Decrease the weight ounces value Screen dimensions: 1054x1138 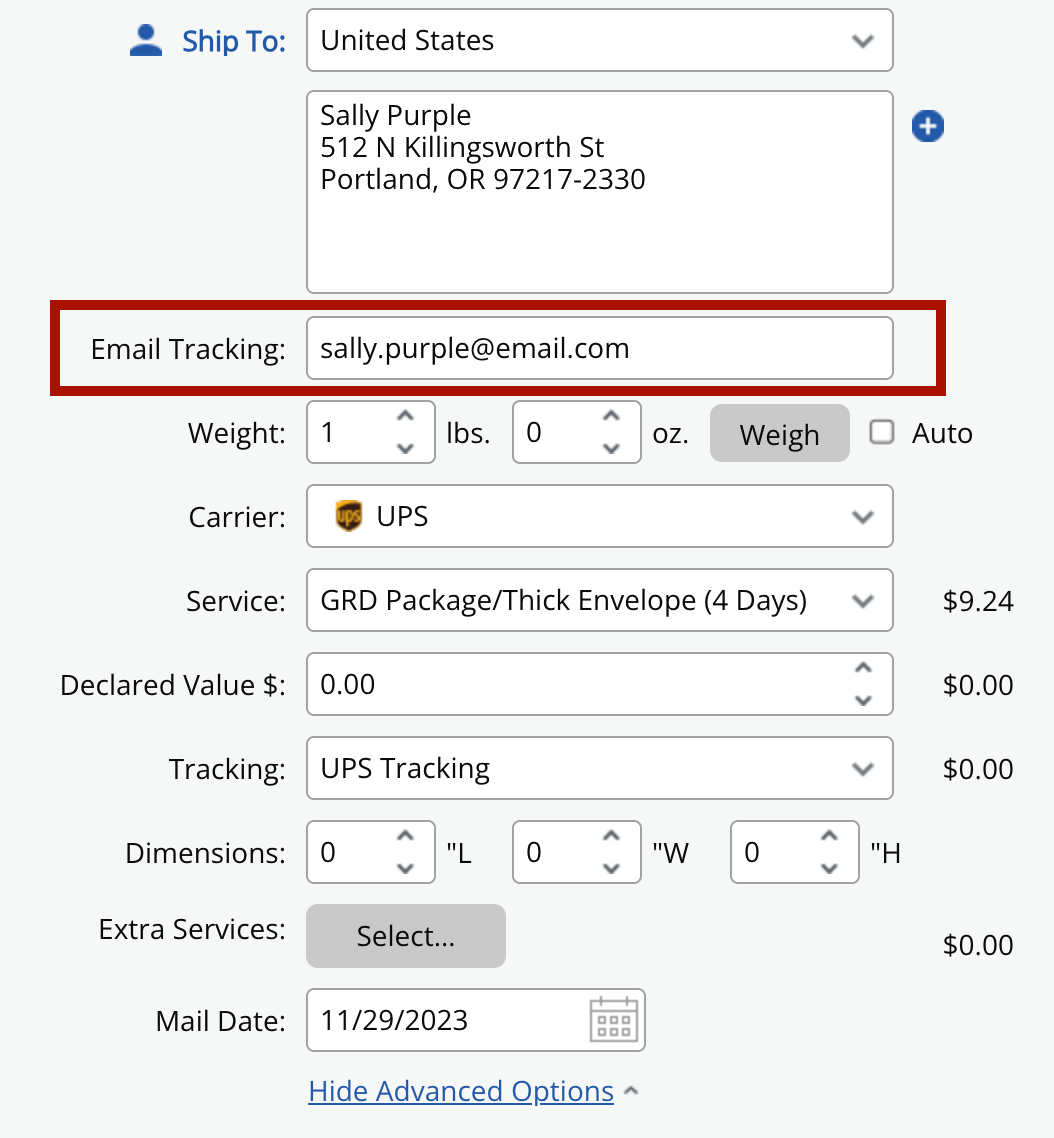tap(611, 449)
